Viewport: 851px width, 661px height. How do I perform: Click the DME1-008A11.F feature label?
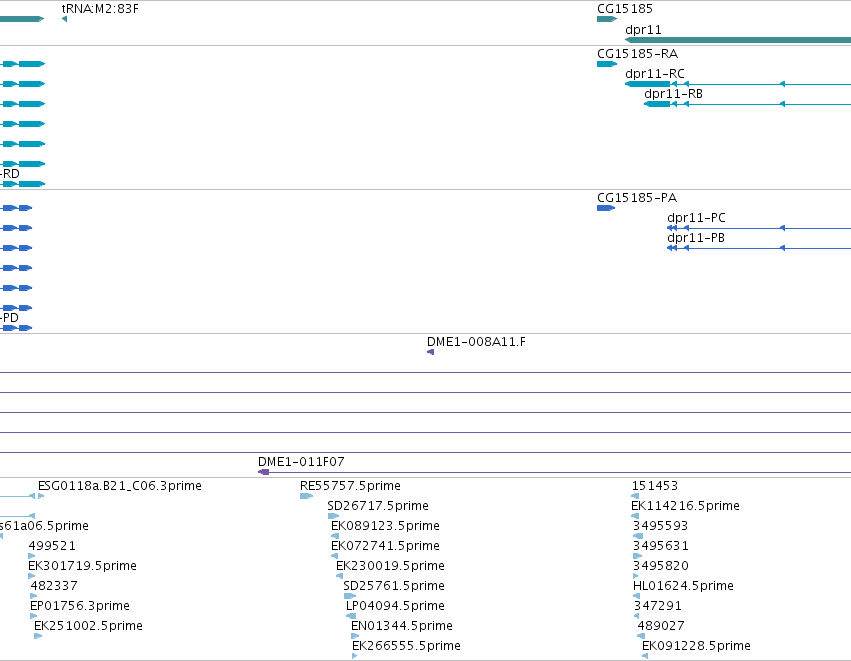[x=476, y=342]
